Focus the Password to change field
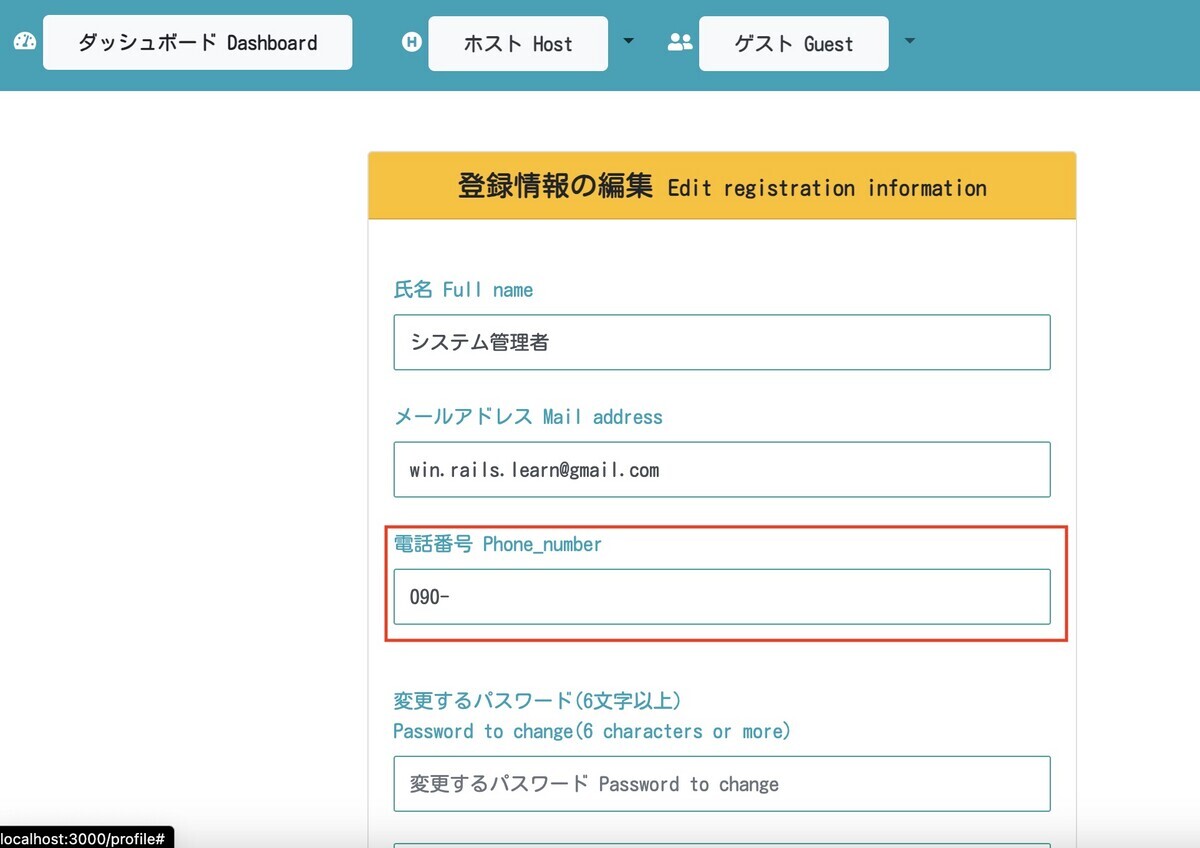Image resolution: width=1200 pixels, height=848 pixels. [722, 784]
